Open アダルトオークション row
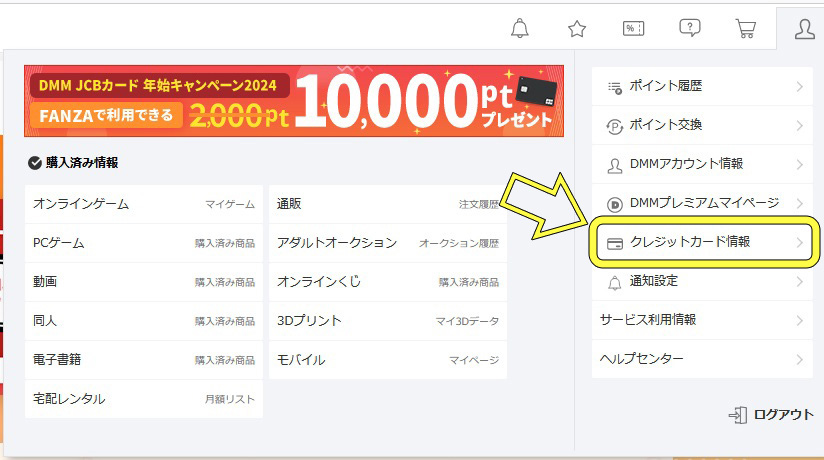 click(x=388, y=243)
